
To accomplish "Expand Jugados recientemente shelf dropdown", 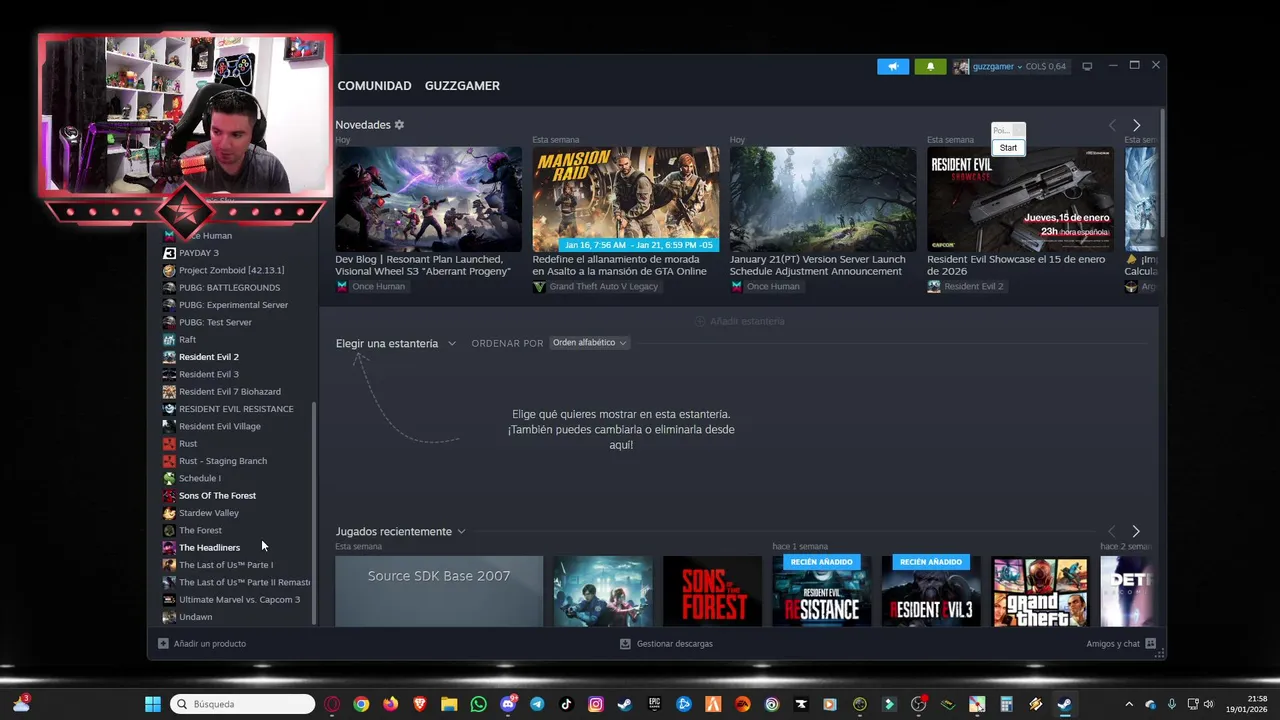I will click(x=400, y=531).
